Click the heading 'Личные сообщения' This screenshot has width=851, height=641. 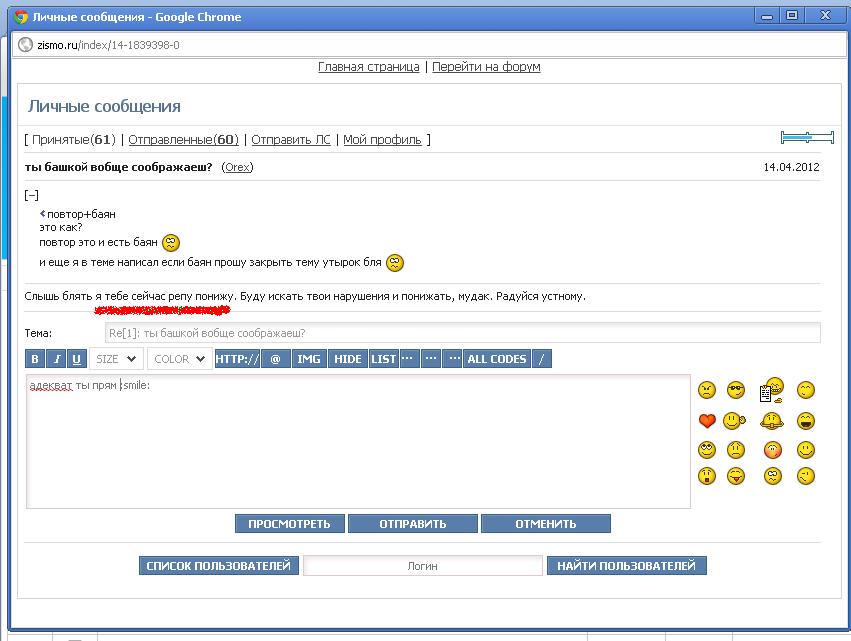(104, 106)
